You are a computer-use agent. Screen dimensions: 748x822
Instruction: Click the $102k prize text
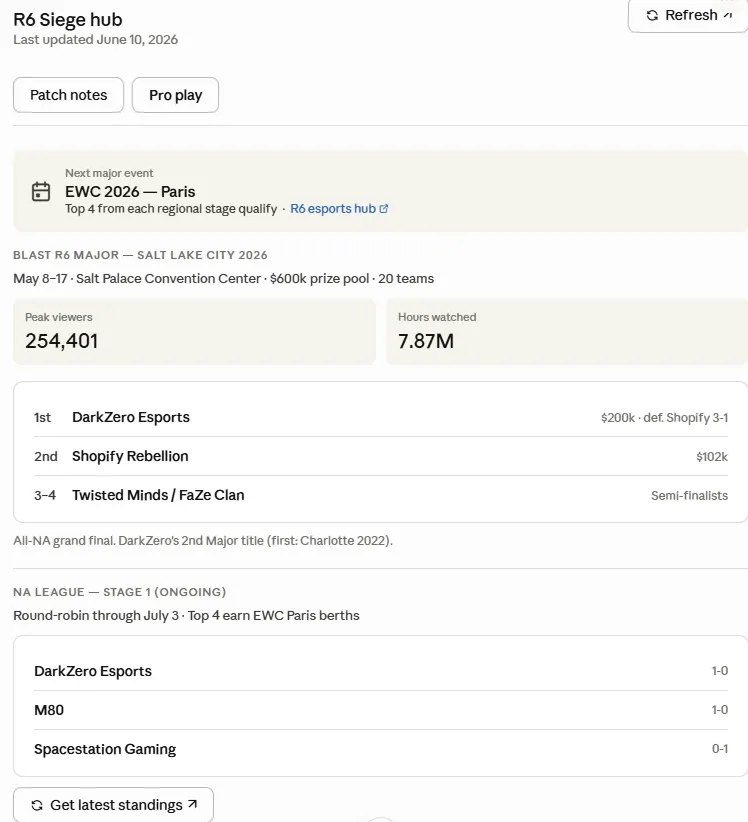point(712,457)
